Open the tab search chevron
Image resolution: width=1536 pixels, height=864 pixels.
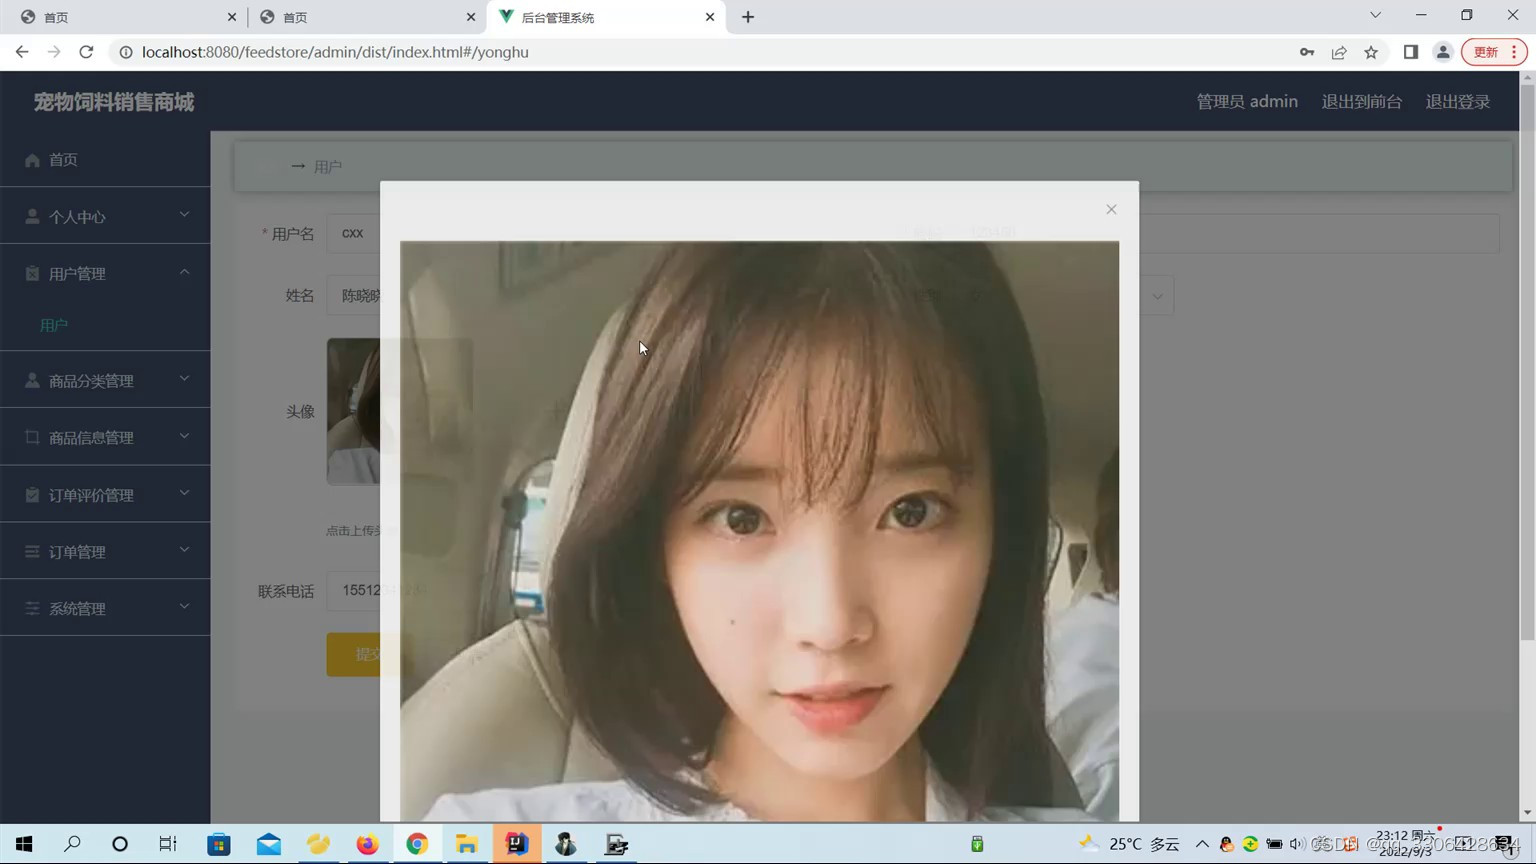(x=1375, y=15)
